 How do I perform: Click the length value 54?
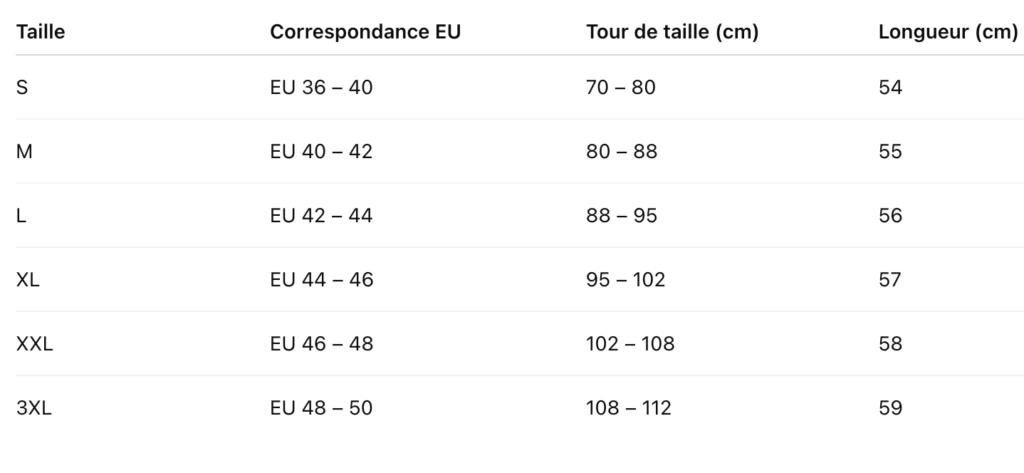pos(890,87)
